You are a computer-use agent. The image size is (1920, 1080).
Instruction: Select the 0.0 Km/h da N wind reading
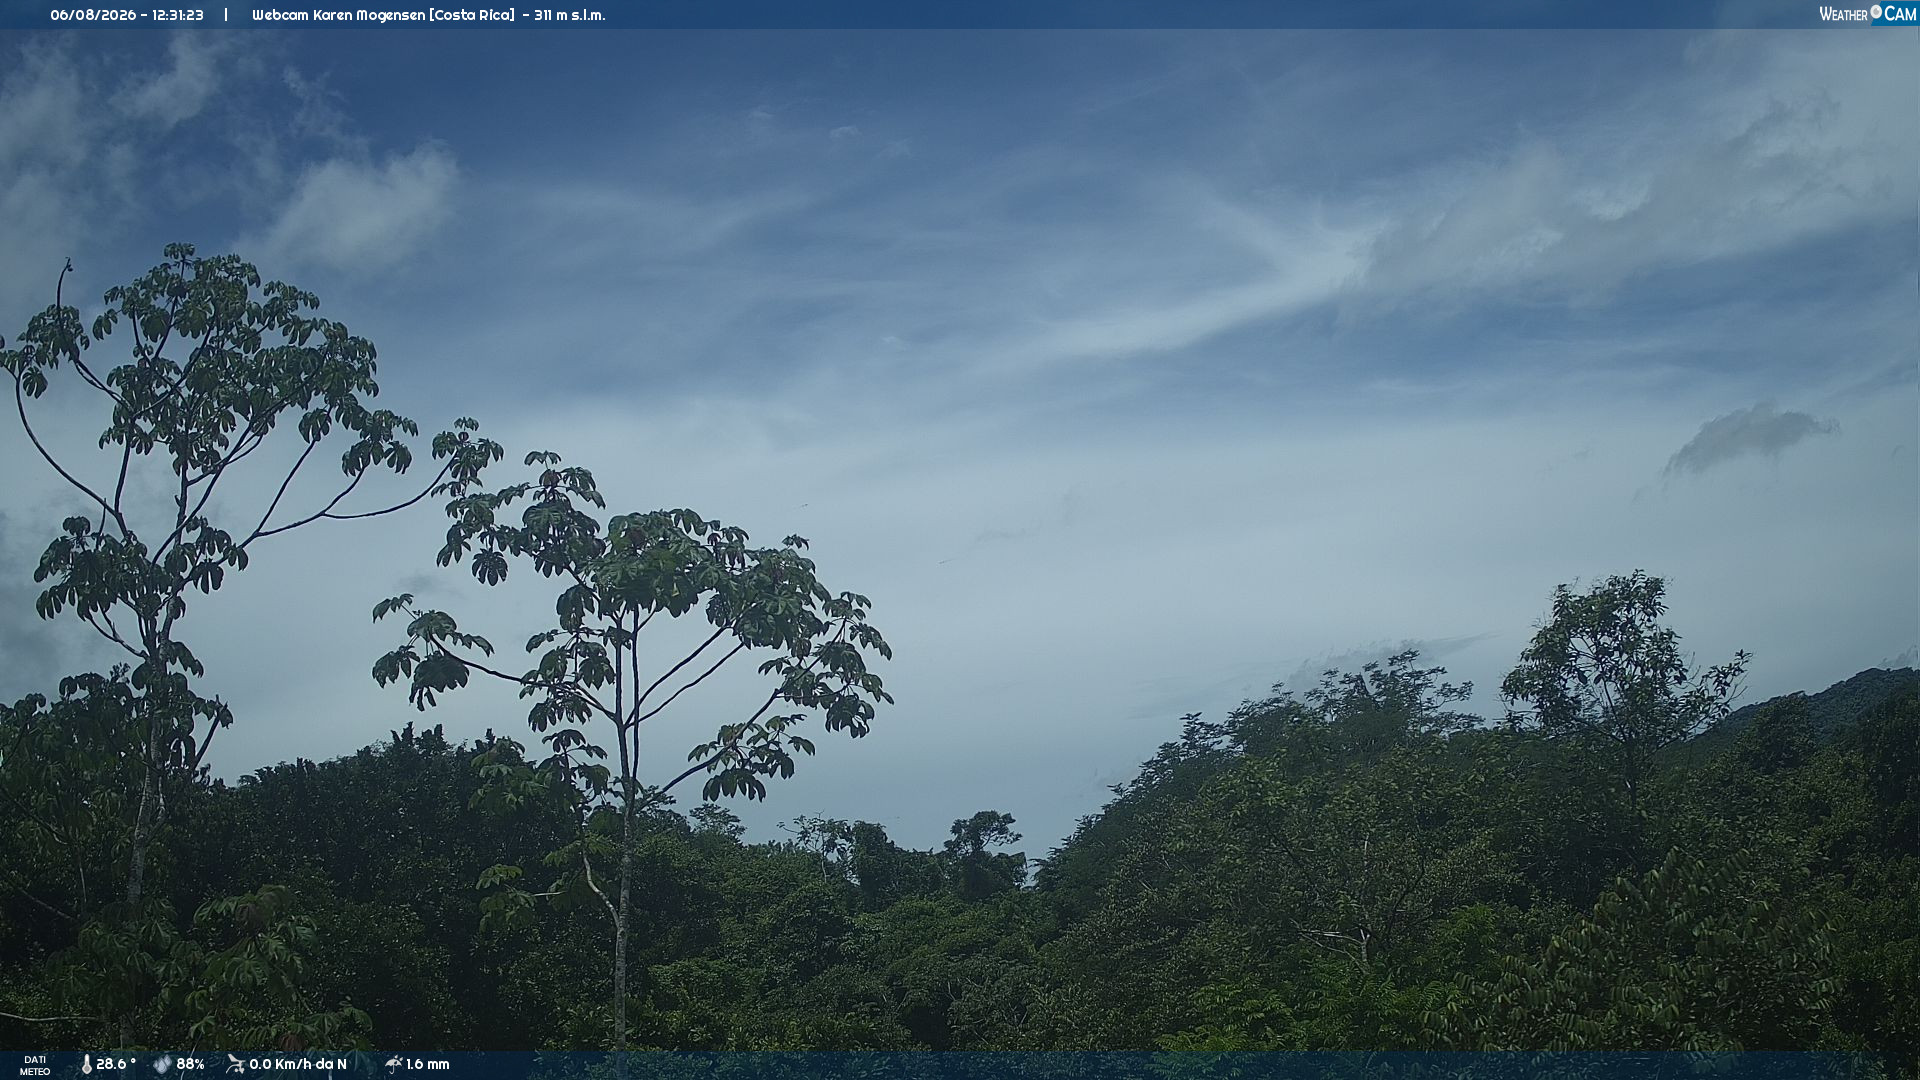pyautogui.click(x=298, y=1064)
